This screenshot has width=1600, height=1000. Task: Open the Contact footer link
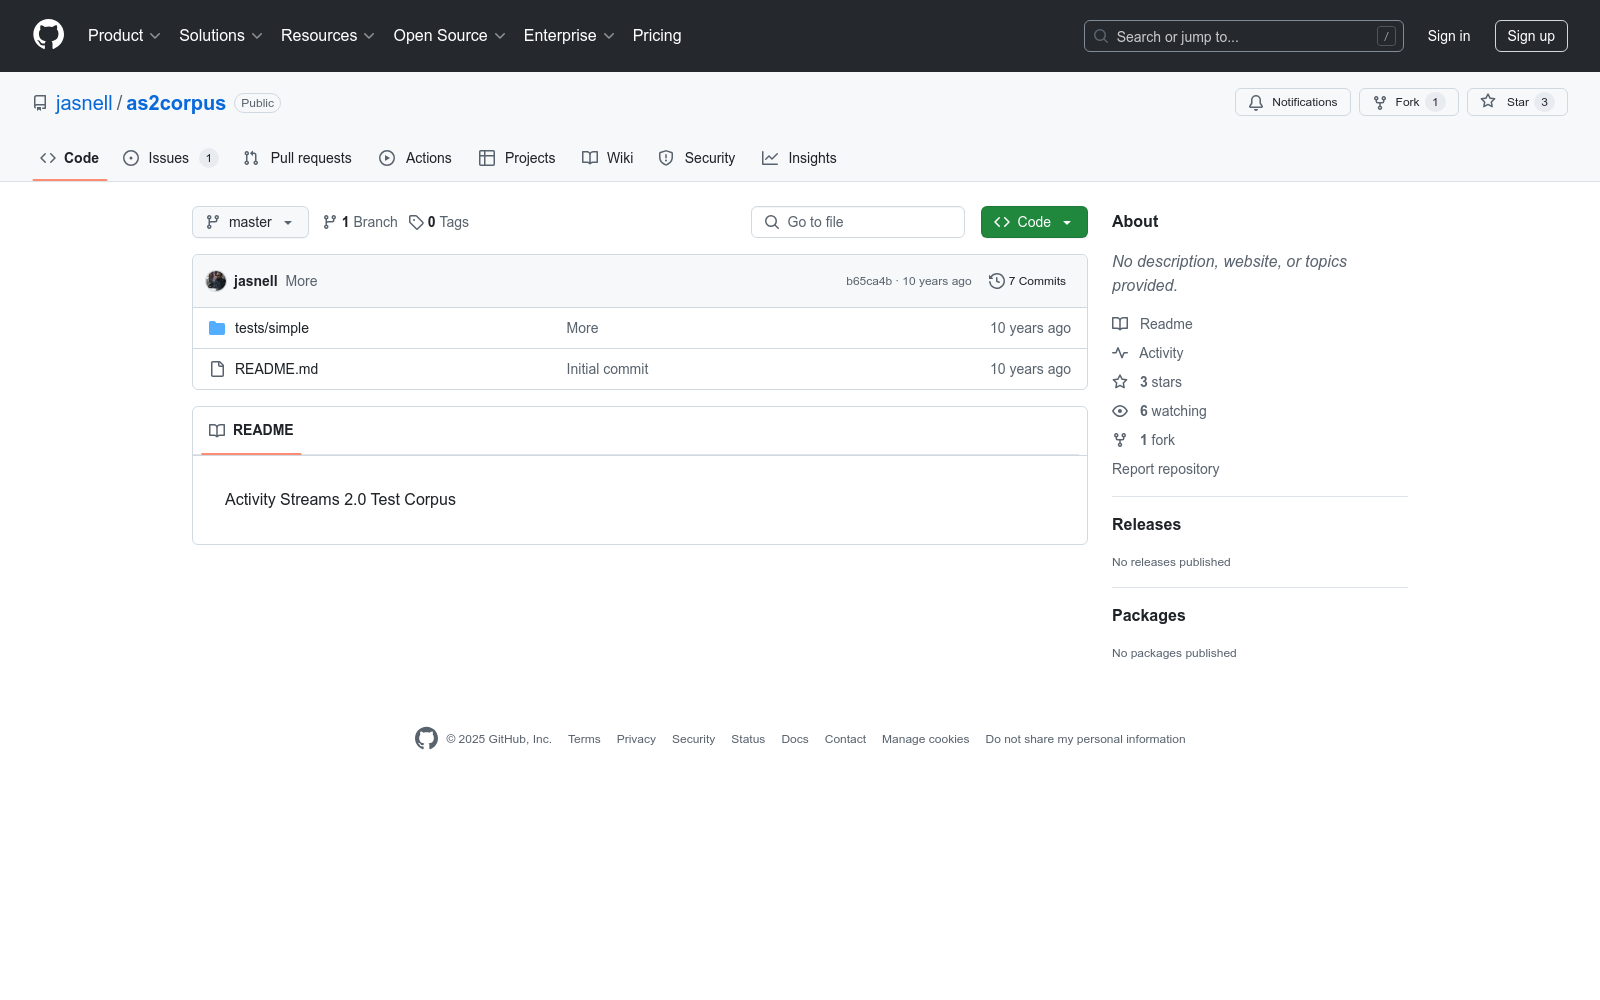[x=845, y=739]
